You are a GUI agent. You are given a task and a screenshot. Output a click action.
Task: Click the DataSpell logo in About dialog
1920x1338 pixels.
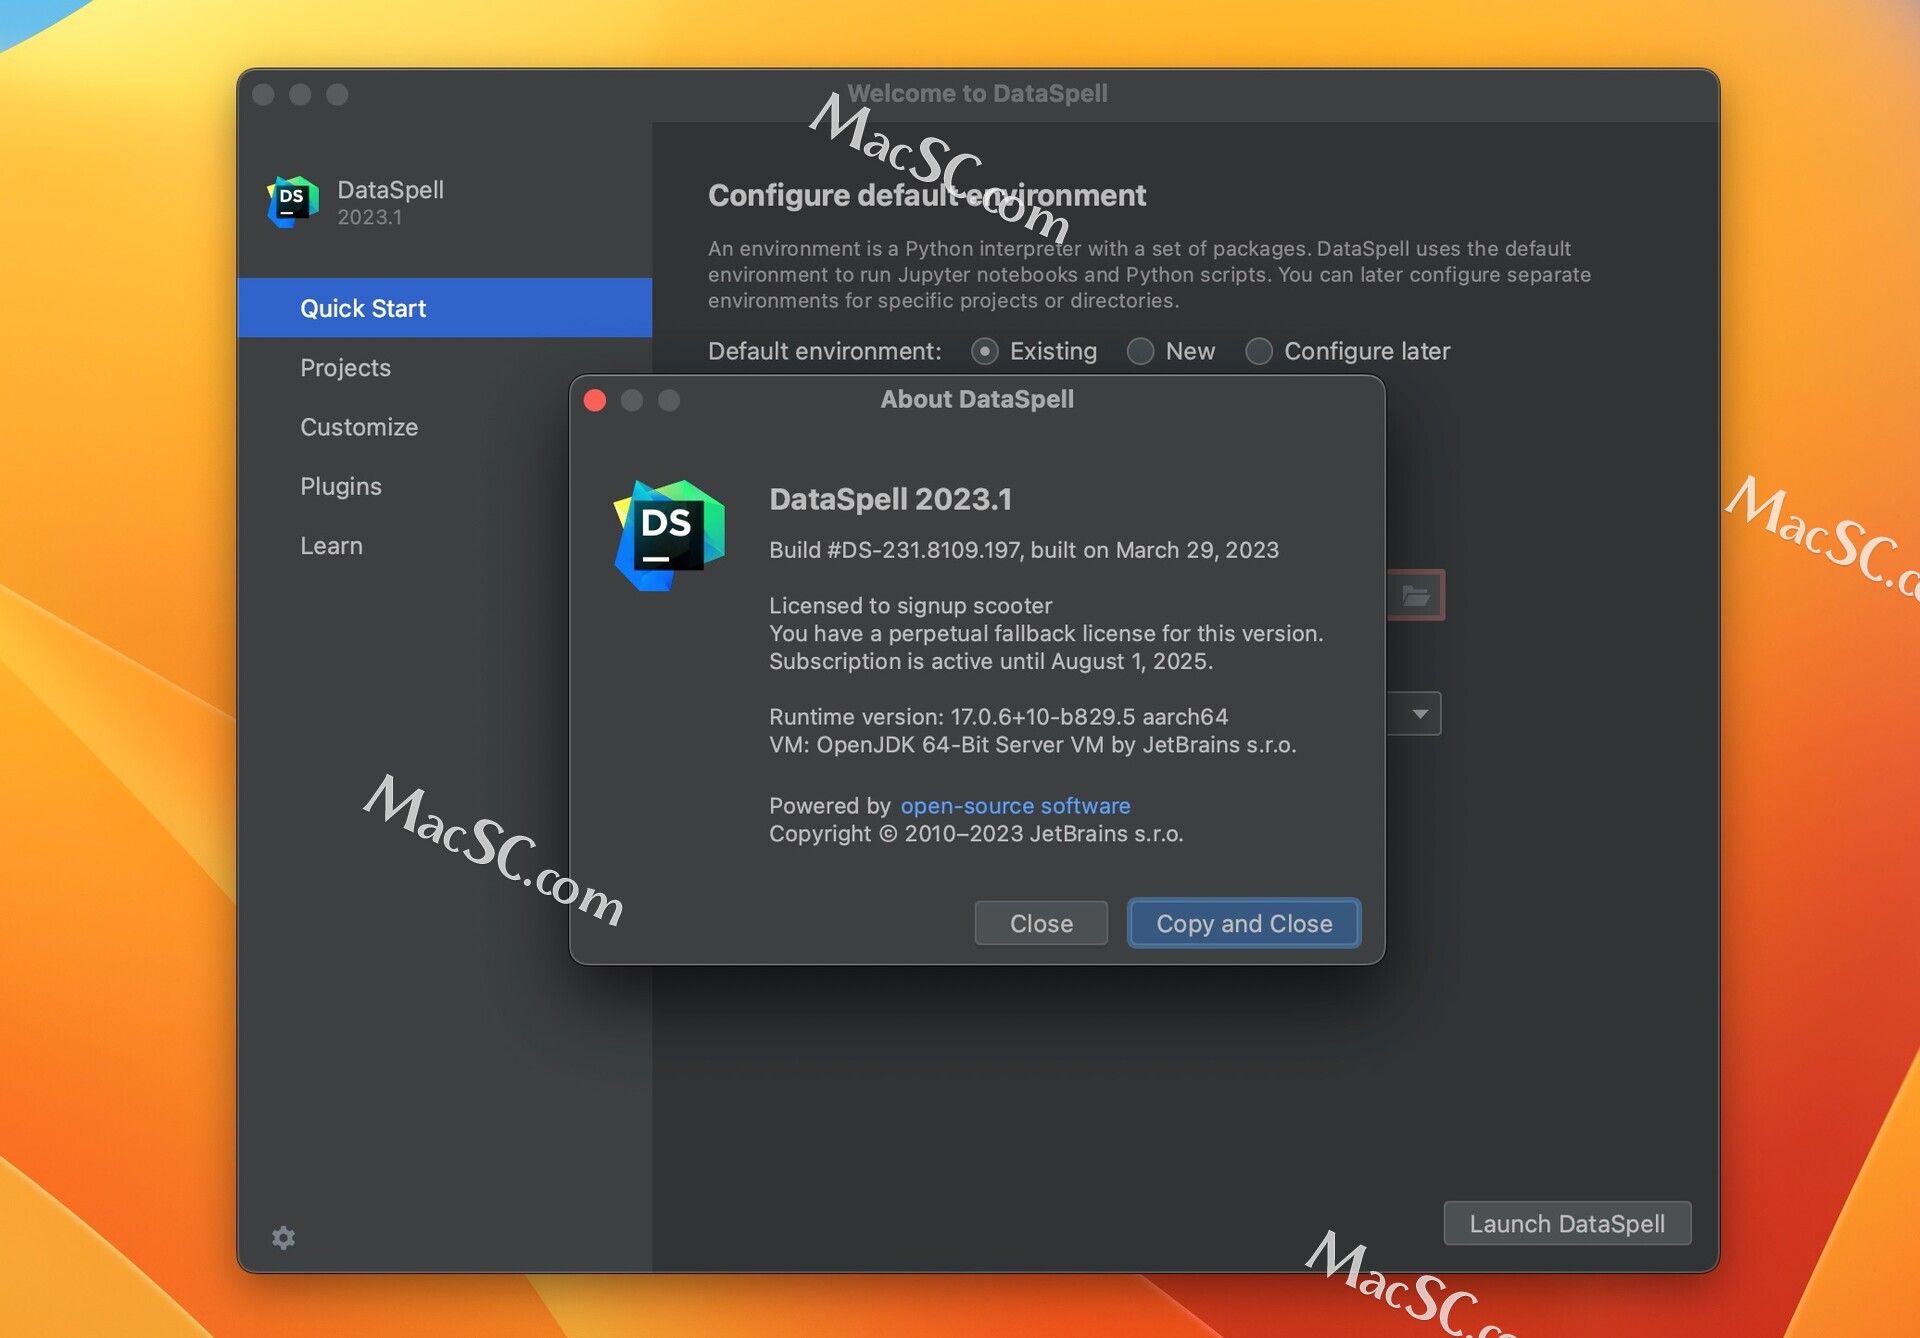669,535
